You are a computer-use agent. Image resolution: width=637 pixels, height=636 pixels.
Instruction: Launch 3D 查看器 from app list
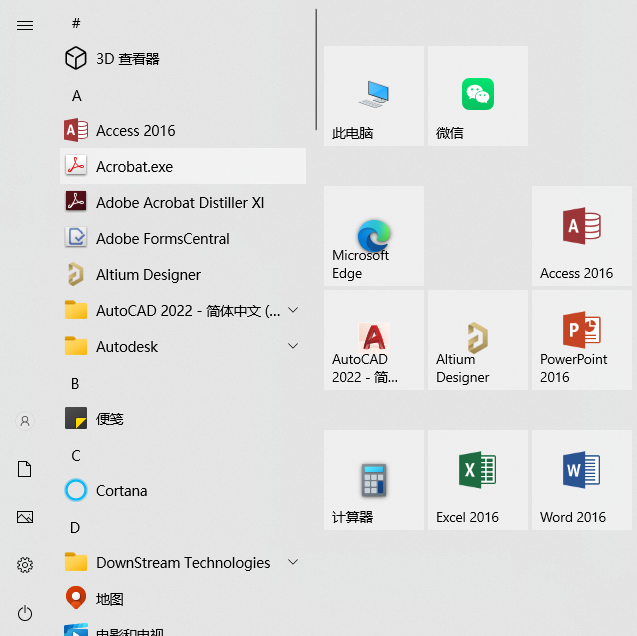pyautogui.click(x=183, y=59)
